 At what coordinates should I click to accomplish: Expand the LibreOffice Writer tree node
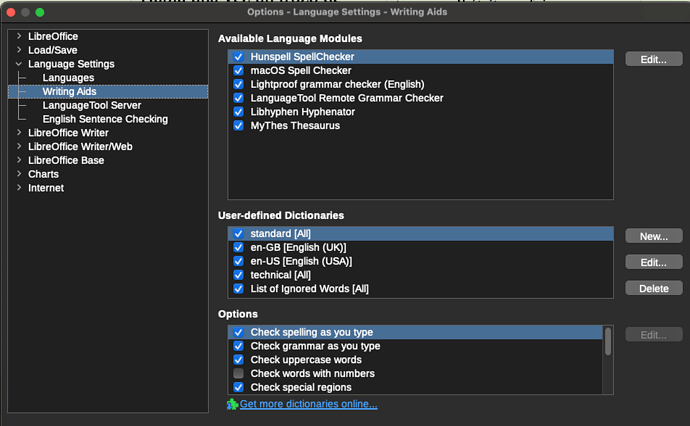click(x=19, y=132)
